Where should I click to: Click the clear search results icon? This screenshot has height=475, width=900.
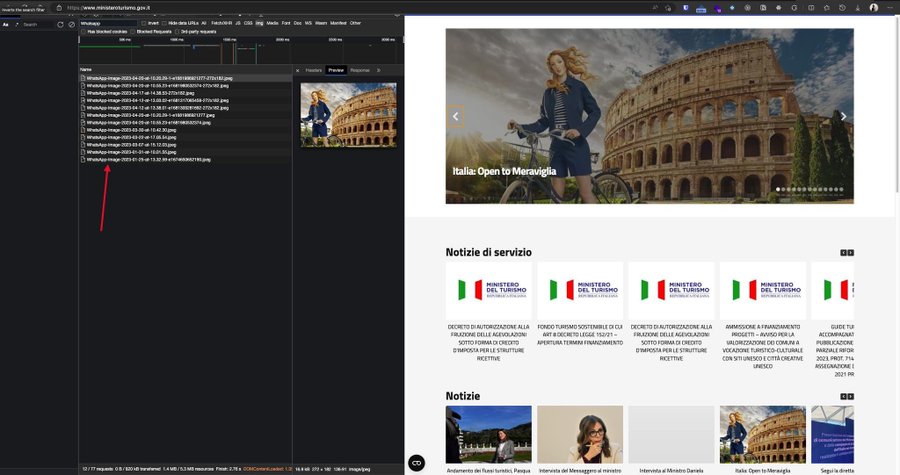pyautogui.click(x=73, y=24)
